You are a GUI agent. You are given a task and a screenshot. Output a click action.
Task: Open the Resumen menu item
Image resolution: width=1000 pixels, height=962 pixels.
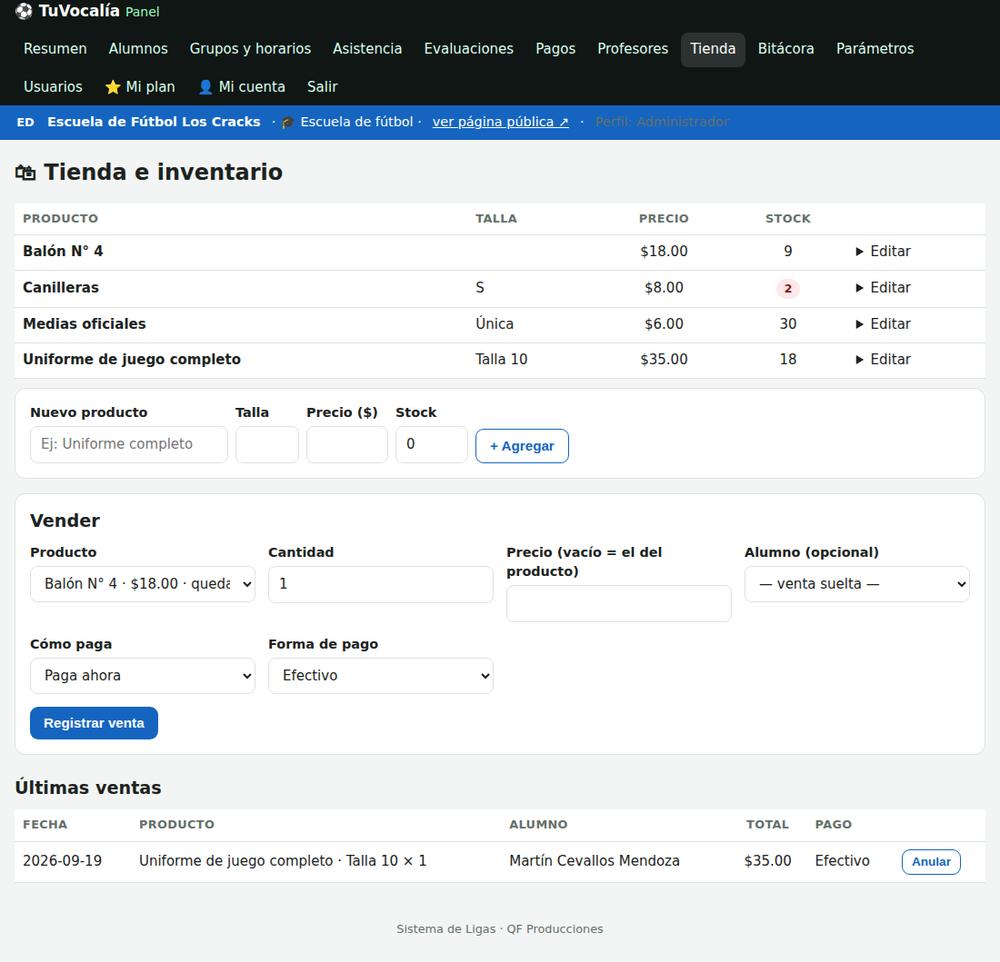tap(55, 48)
